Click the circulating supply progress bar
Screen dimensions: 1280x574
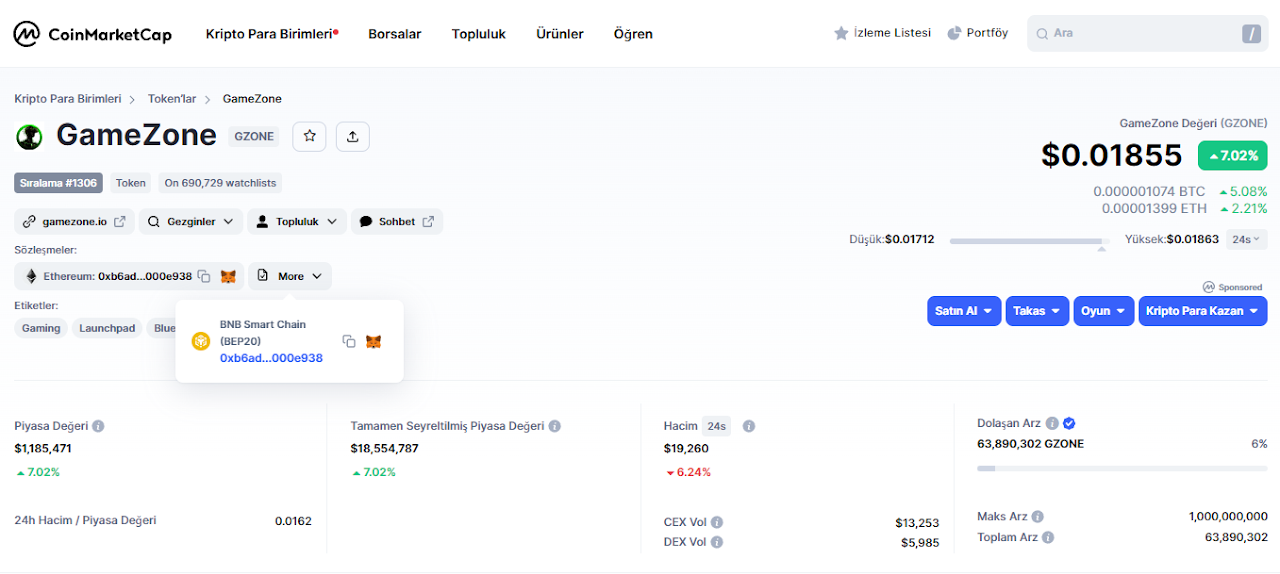pyautogui.click(x=1122, y=468)
